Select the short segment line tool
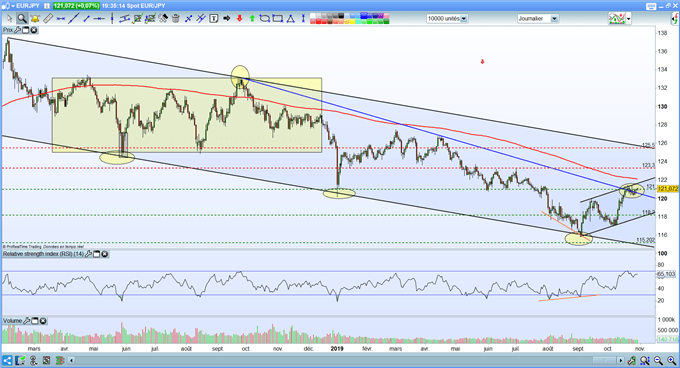Viewport: 680px width, 368px height. pyautogui.click(x=87, y=19)
